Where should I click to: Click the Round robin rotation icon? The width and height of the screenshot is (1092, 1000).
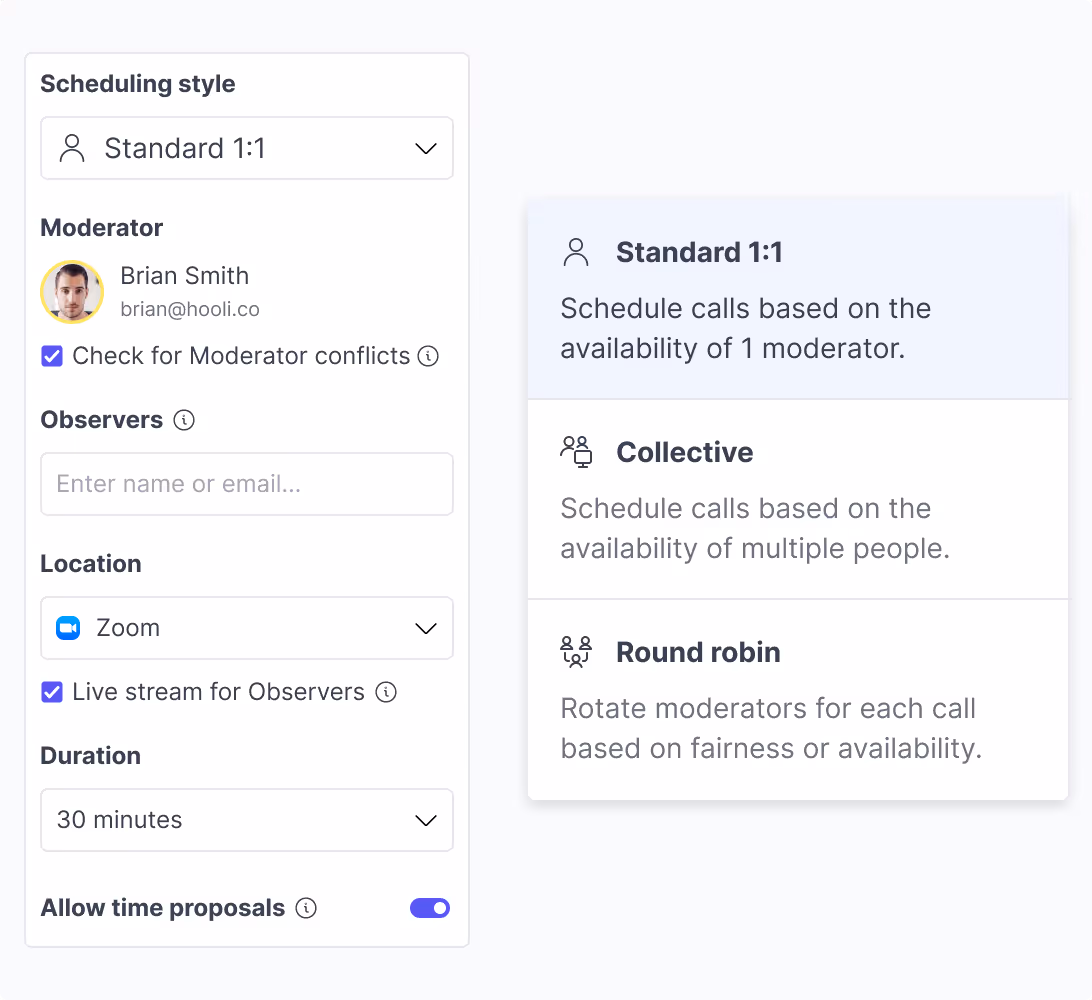tap(576, 652)
